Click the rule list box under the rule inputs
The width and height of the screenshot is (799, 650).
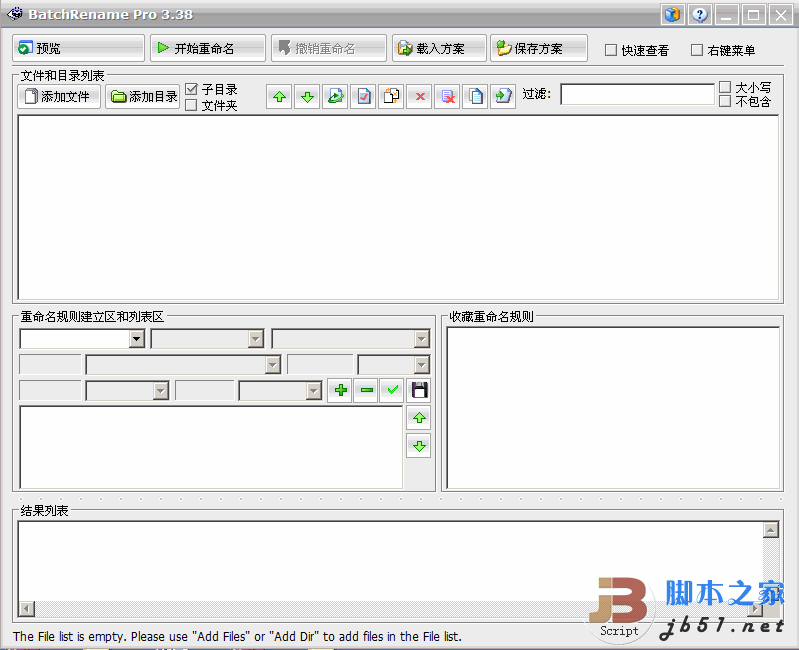(x=211, y=447)
